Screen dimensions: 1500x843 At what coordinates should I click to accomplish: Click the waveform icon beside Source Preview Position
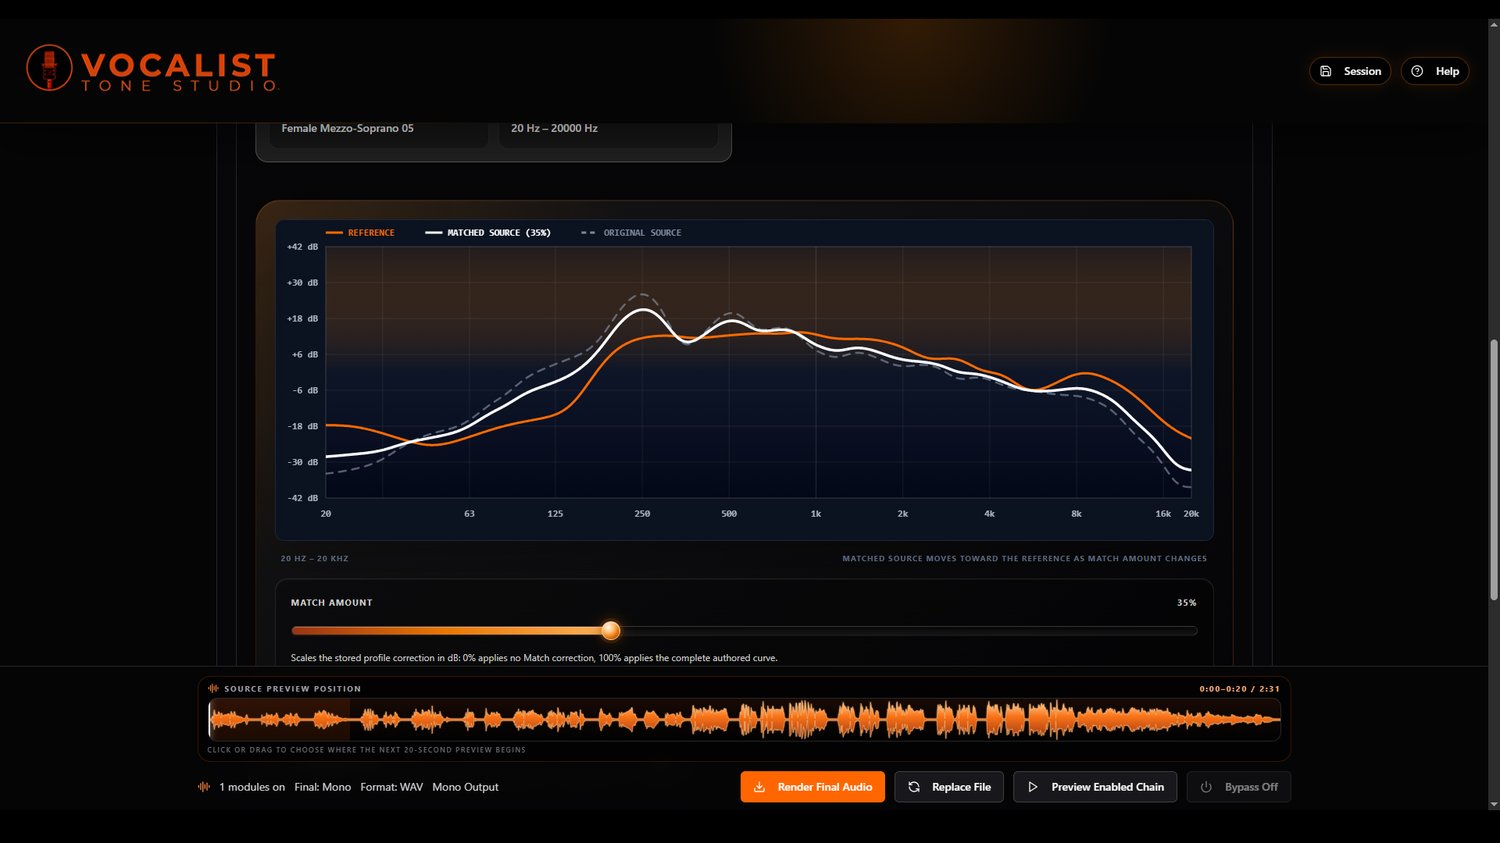pos(213,688)
